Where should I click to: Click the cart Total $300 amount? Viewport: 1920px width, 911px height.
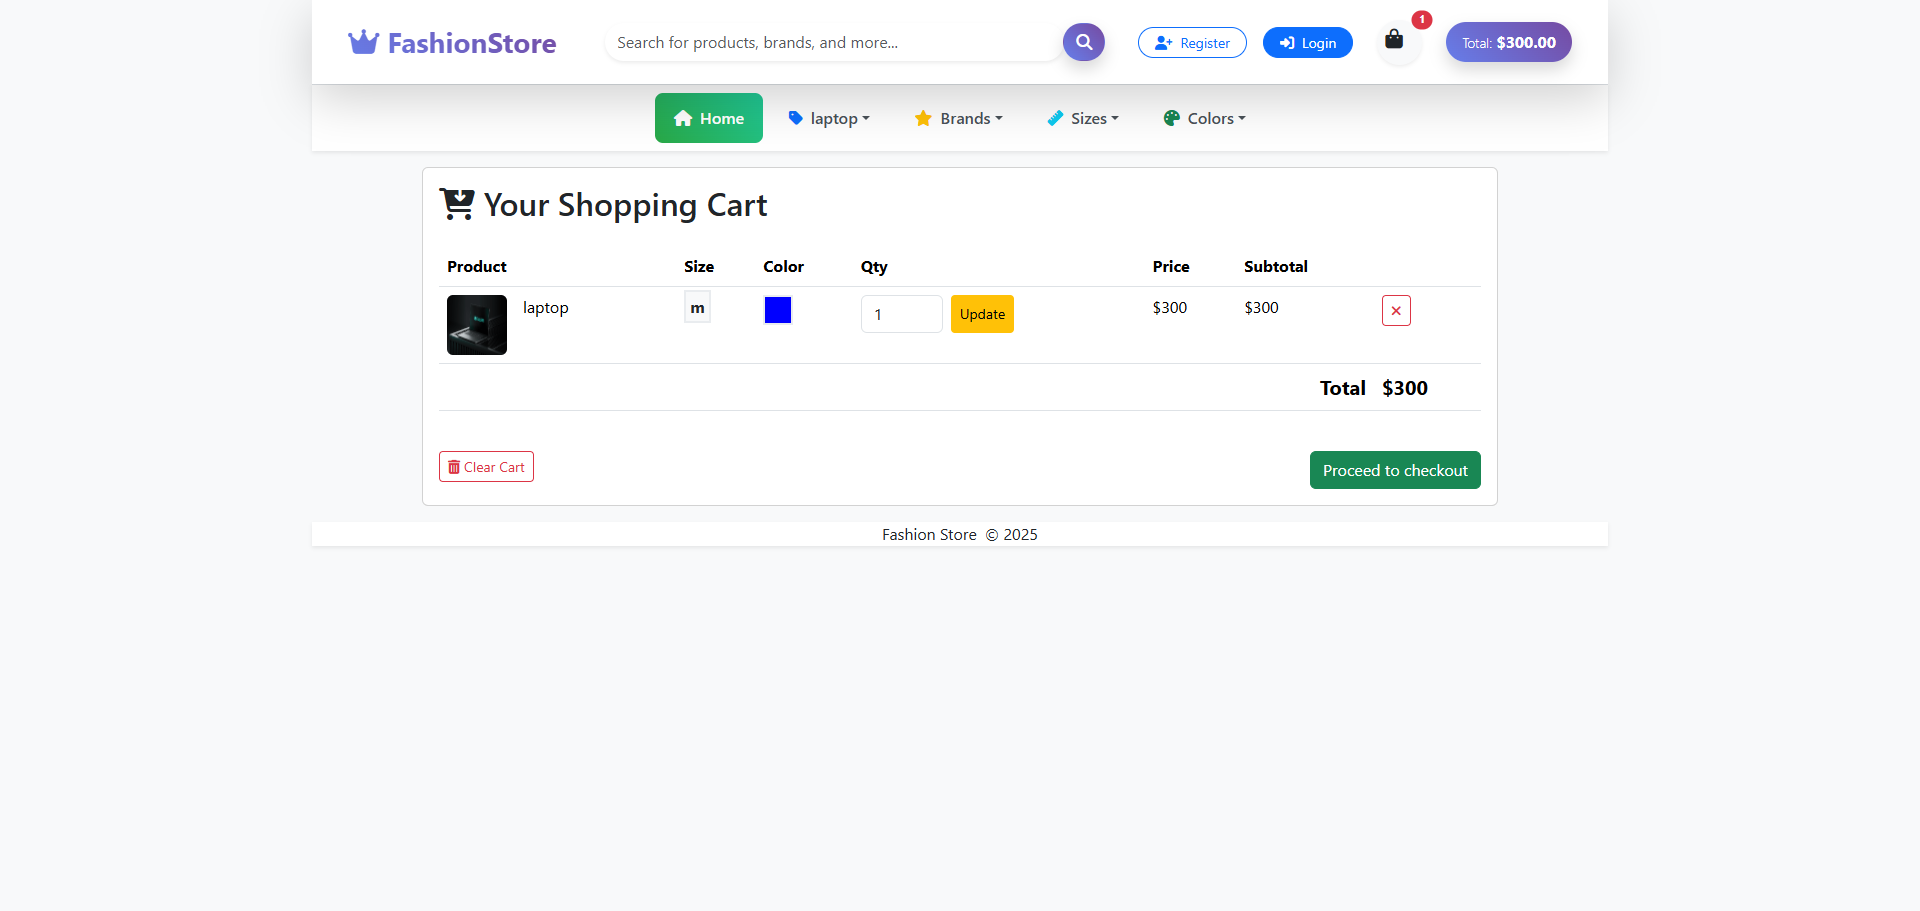(x=1405, y=388)
